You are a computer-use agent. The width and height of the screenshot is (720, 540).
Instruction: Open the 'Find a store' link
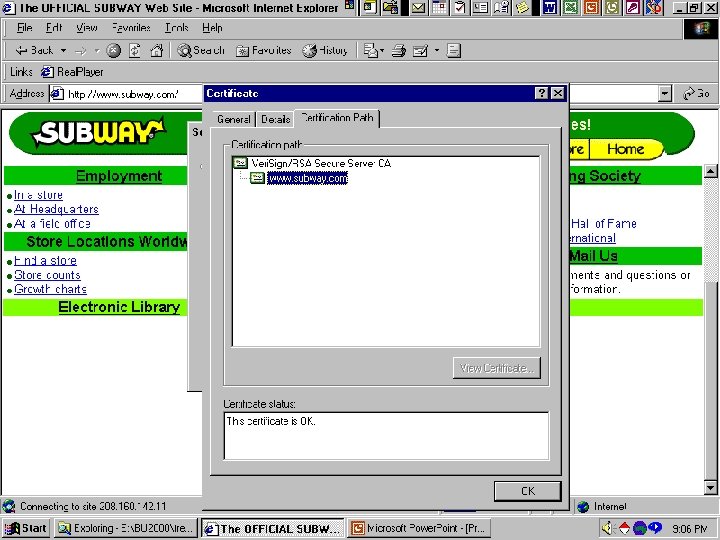pos(45,261)
